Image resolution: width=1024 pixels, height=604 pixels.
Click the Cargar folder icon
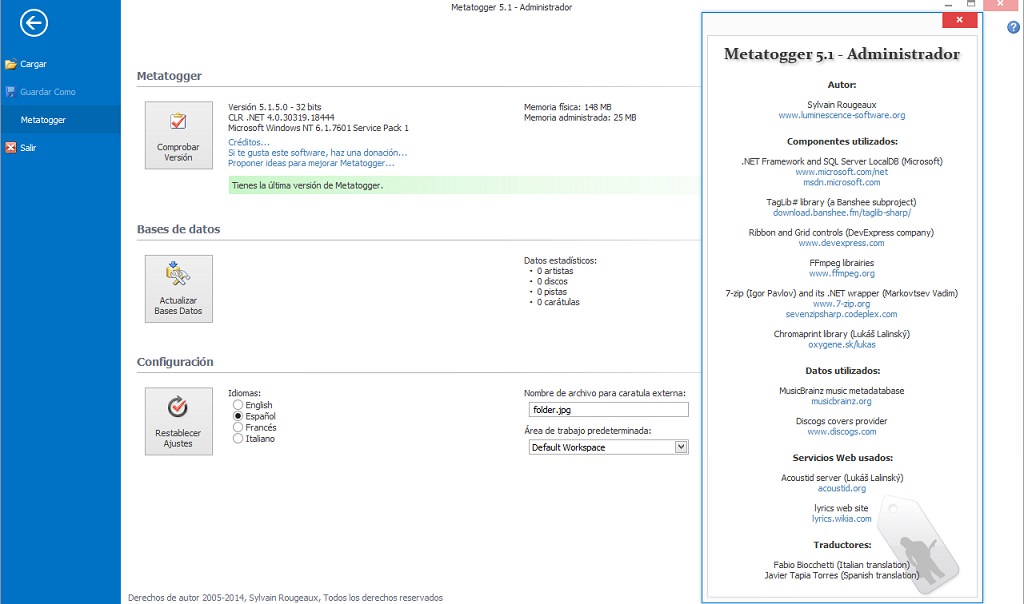pos(10,64)
